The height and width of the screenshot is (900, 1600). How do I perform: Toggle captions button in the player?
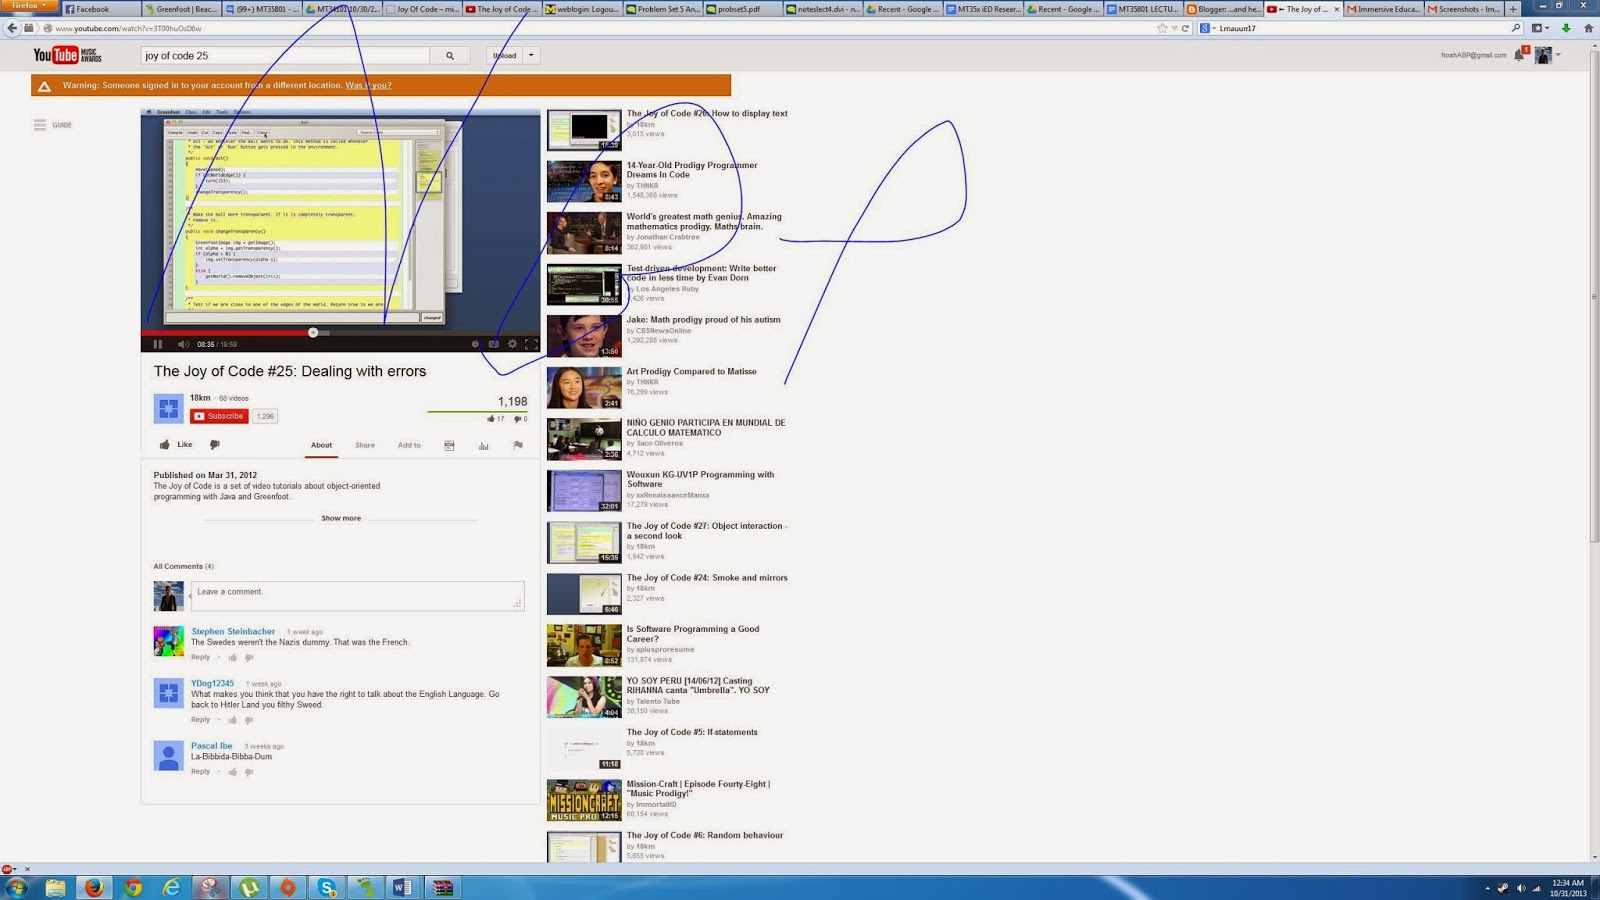493,344
